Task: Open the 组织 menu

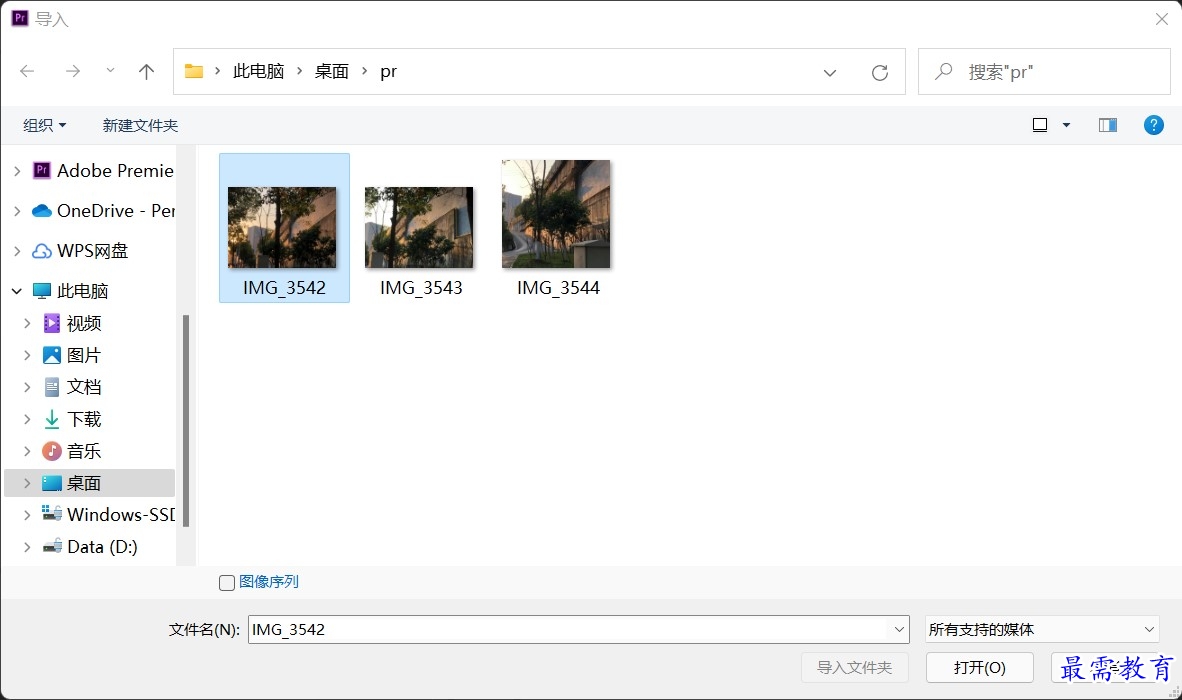Action: pyautogui.click(x=44, y=125)
